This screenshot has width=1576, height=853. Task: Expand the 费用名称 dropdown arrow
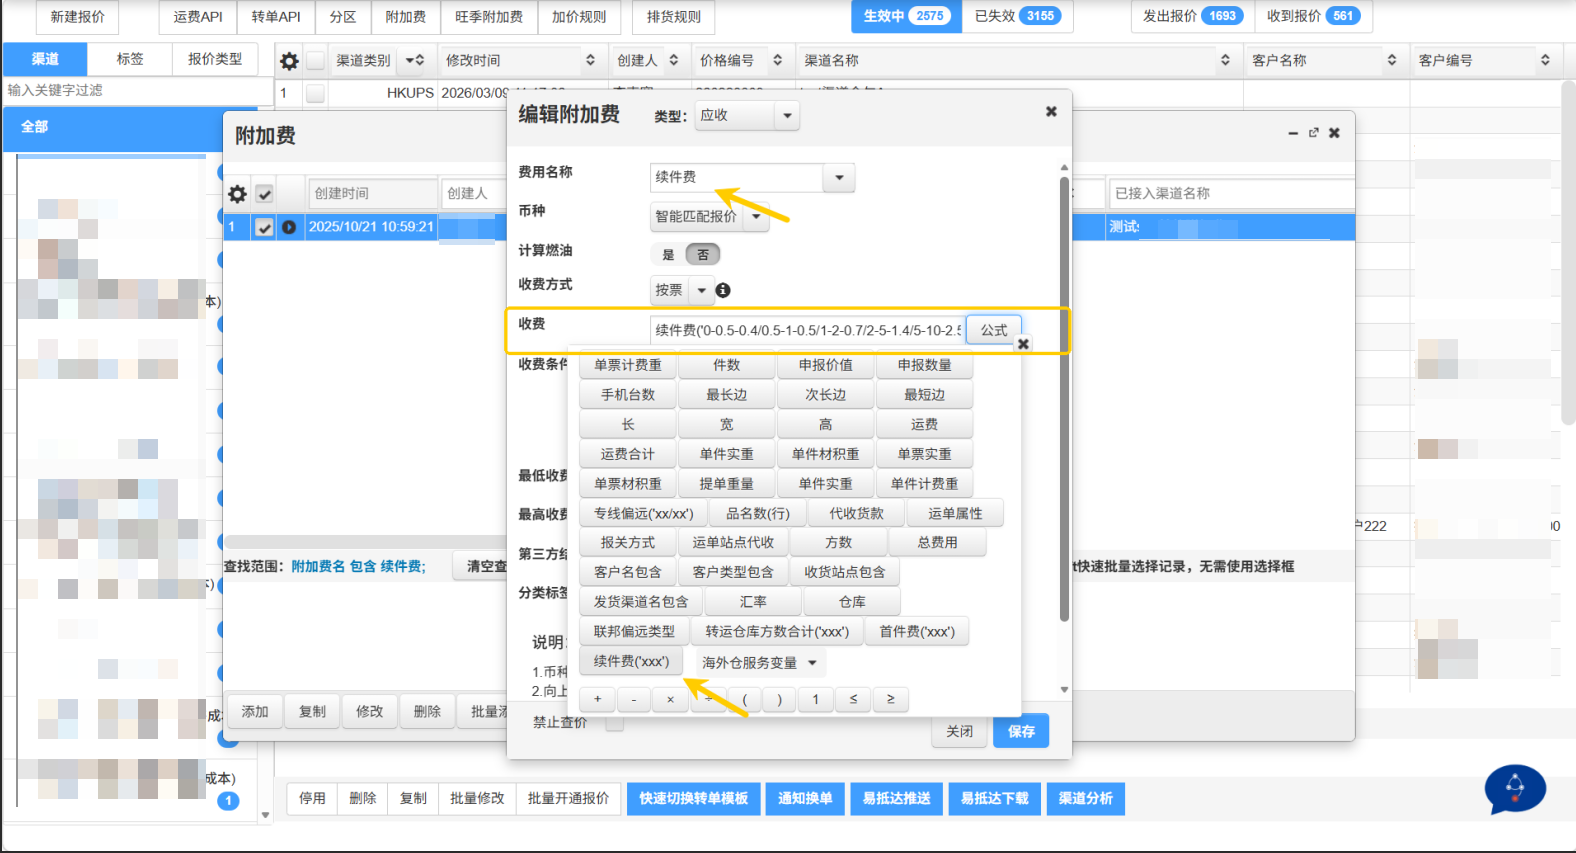pyautogui.click(x=839, y=178)
